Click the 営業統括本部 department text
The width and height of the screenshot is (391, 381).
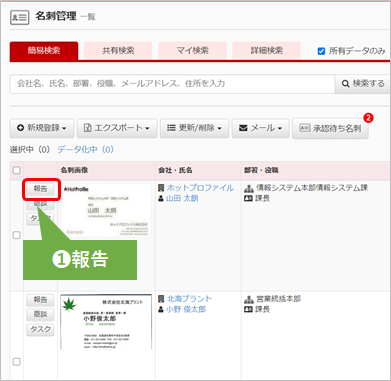pos(279,299)
